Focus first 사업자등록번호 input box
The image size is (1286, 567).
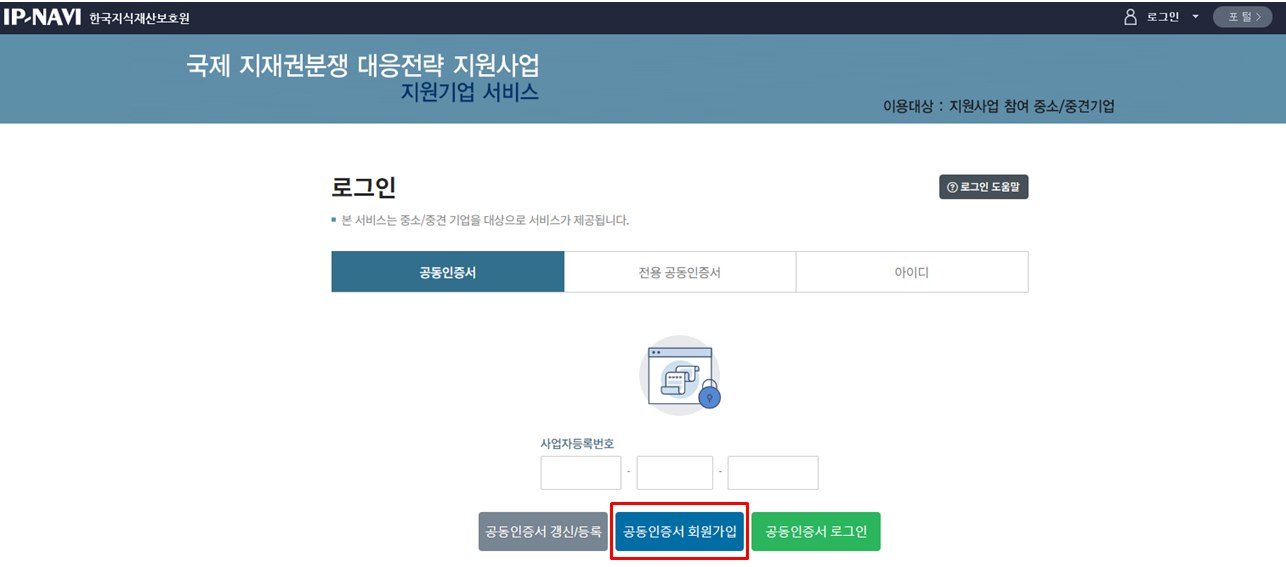pyautogui.click(x=581, y=473)
